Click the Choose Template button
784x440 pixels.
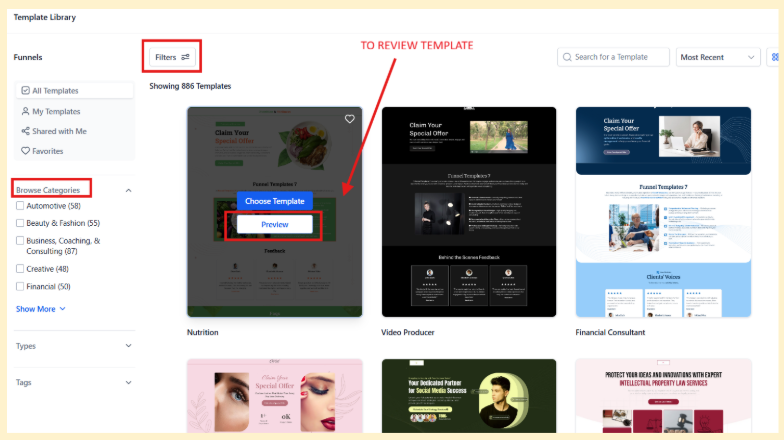tap(274, 201)
